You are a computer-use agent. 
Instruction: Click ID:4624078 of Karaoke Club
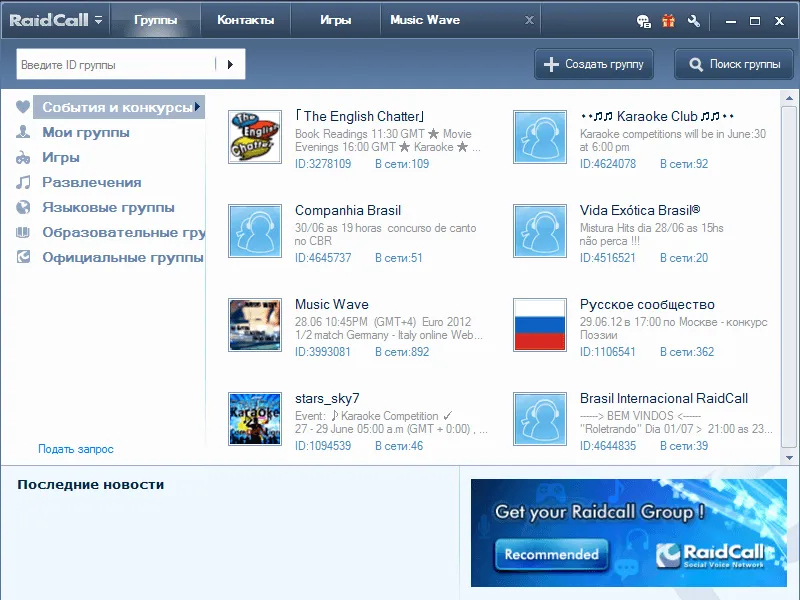coord(608,164)
